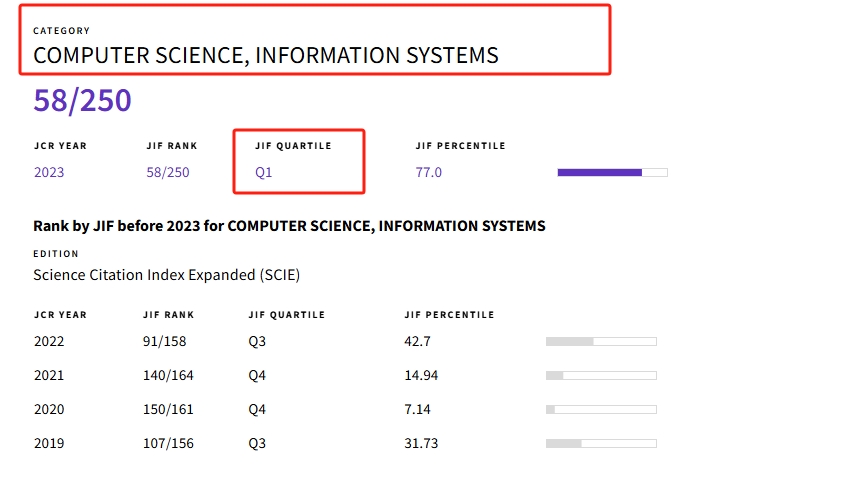Click the 58/250 JIF rank value
Viewport: 858px width, 485px height.
pyautogui.click(x=167, y=172)
